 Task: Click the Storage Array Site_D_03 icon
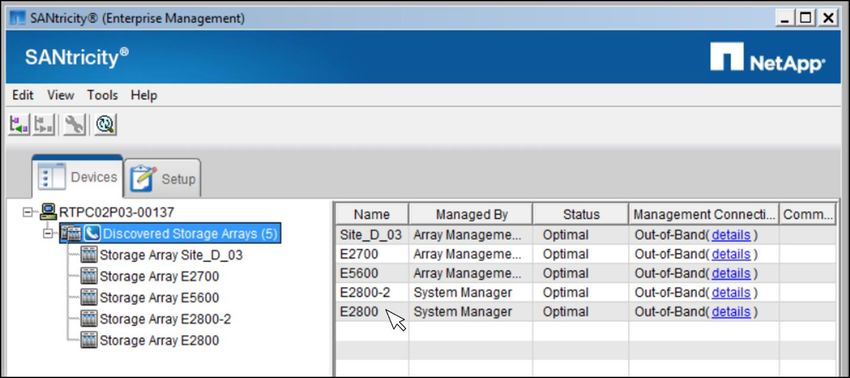coord(88,255)
